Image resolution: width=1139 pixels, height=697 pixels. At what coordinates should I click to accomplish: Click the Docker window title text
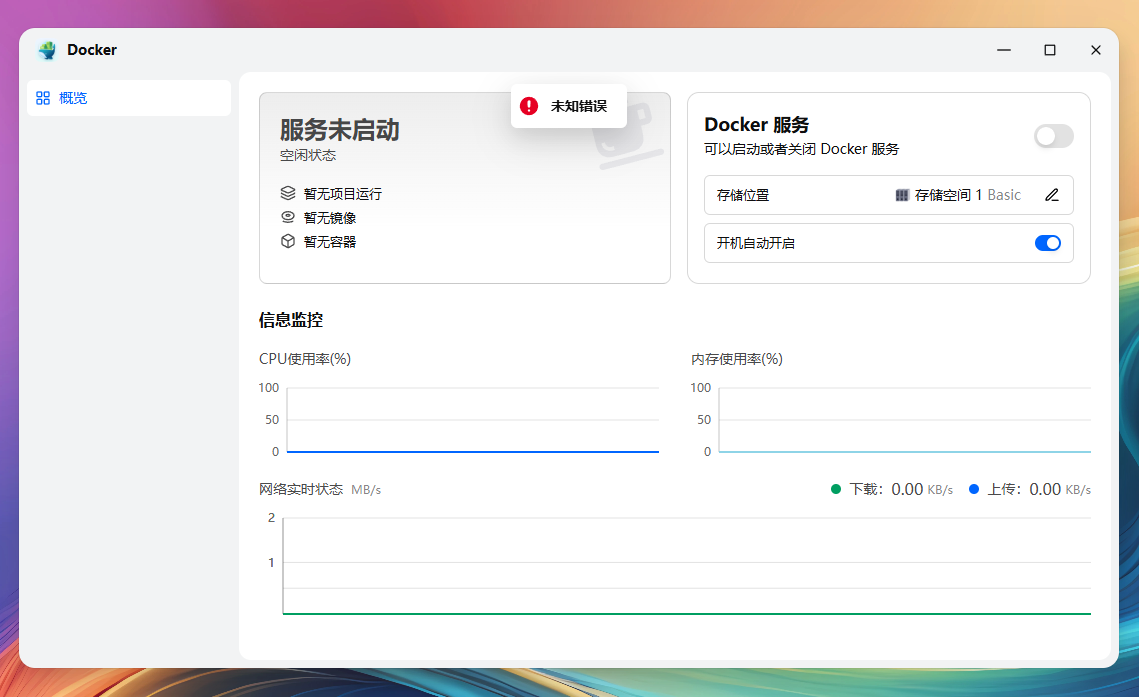[x=92, y=50]
